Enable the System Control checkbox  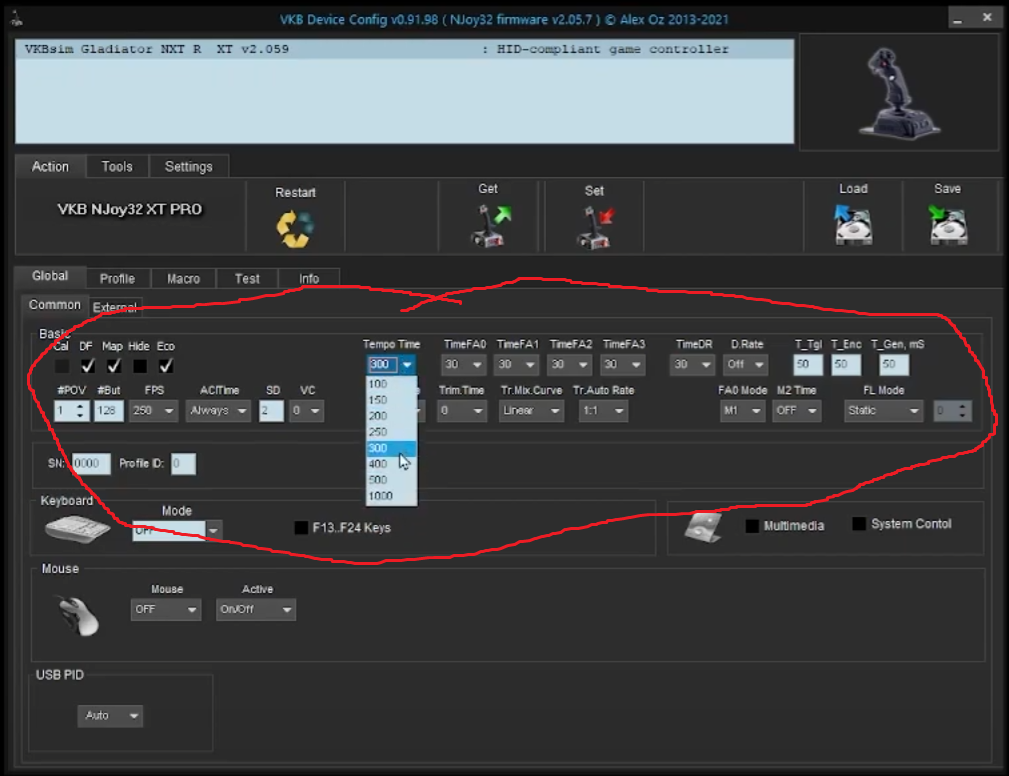[858, 524]
